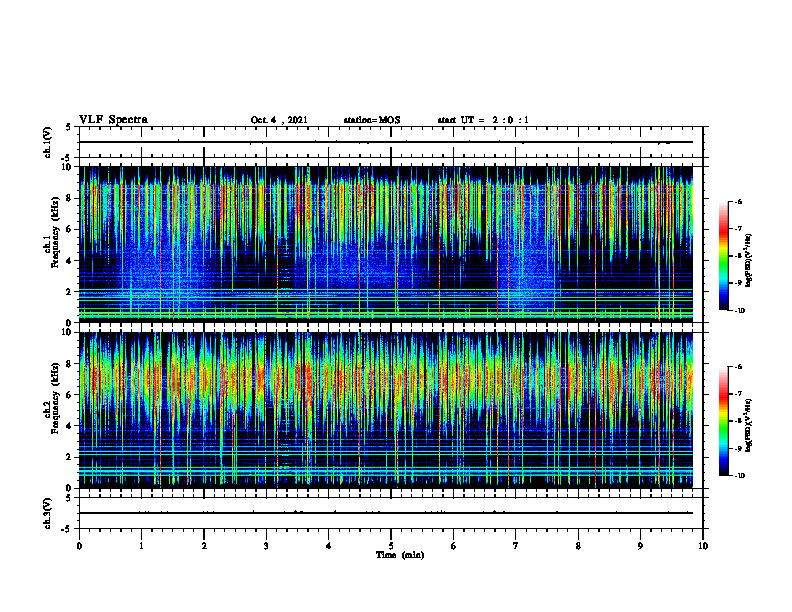
Task: Click the log(PSD) label beside ch.2 color bar
Action: (x=749, y=426)
